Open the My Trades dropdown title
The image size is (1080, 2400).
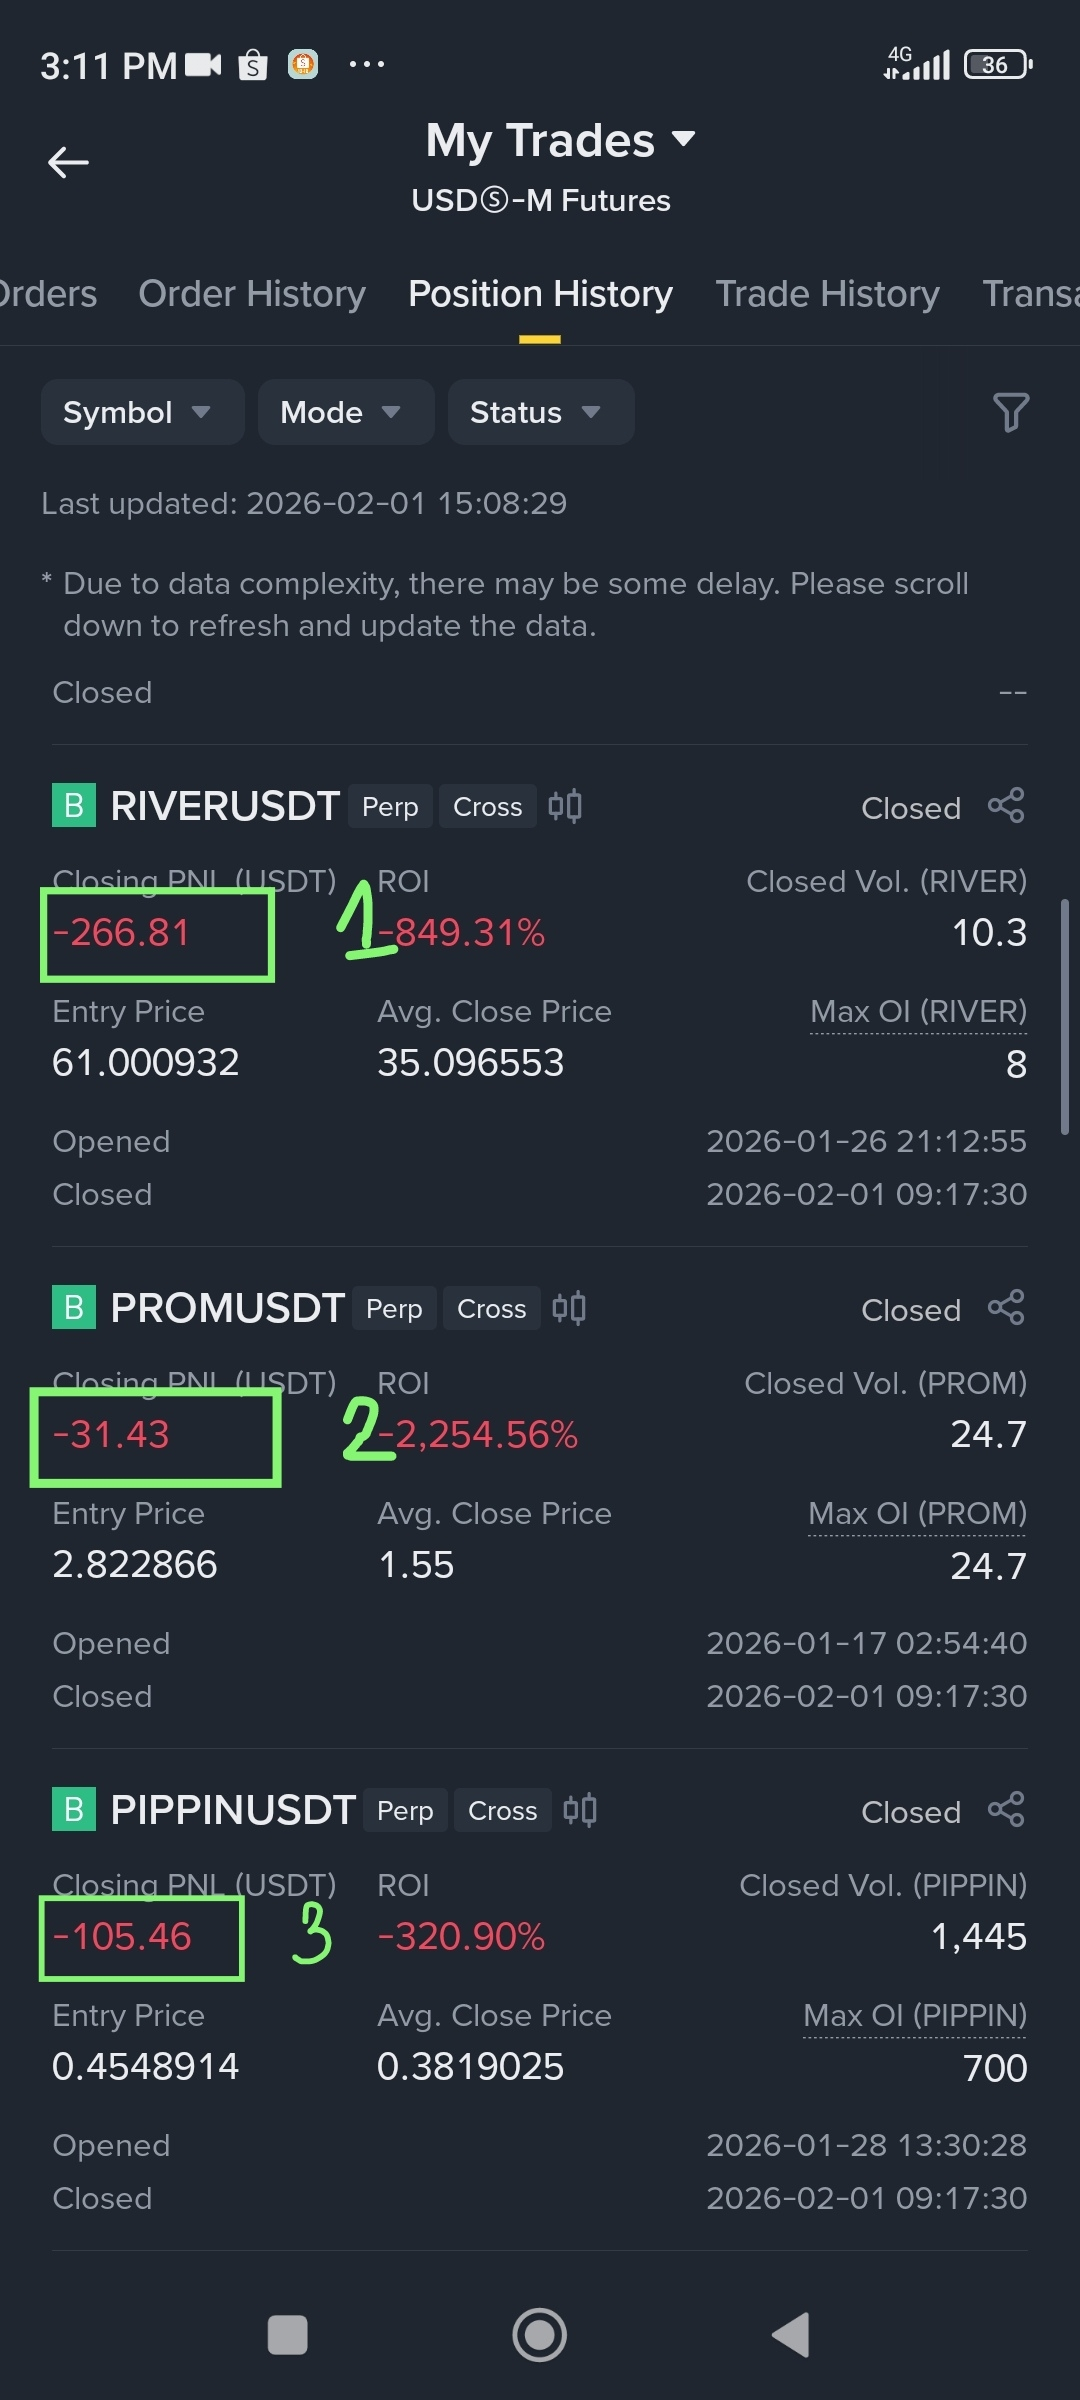click(559, 140)
